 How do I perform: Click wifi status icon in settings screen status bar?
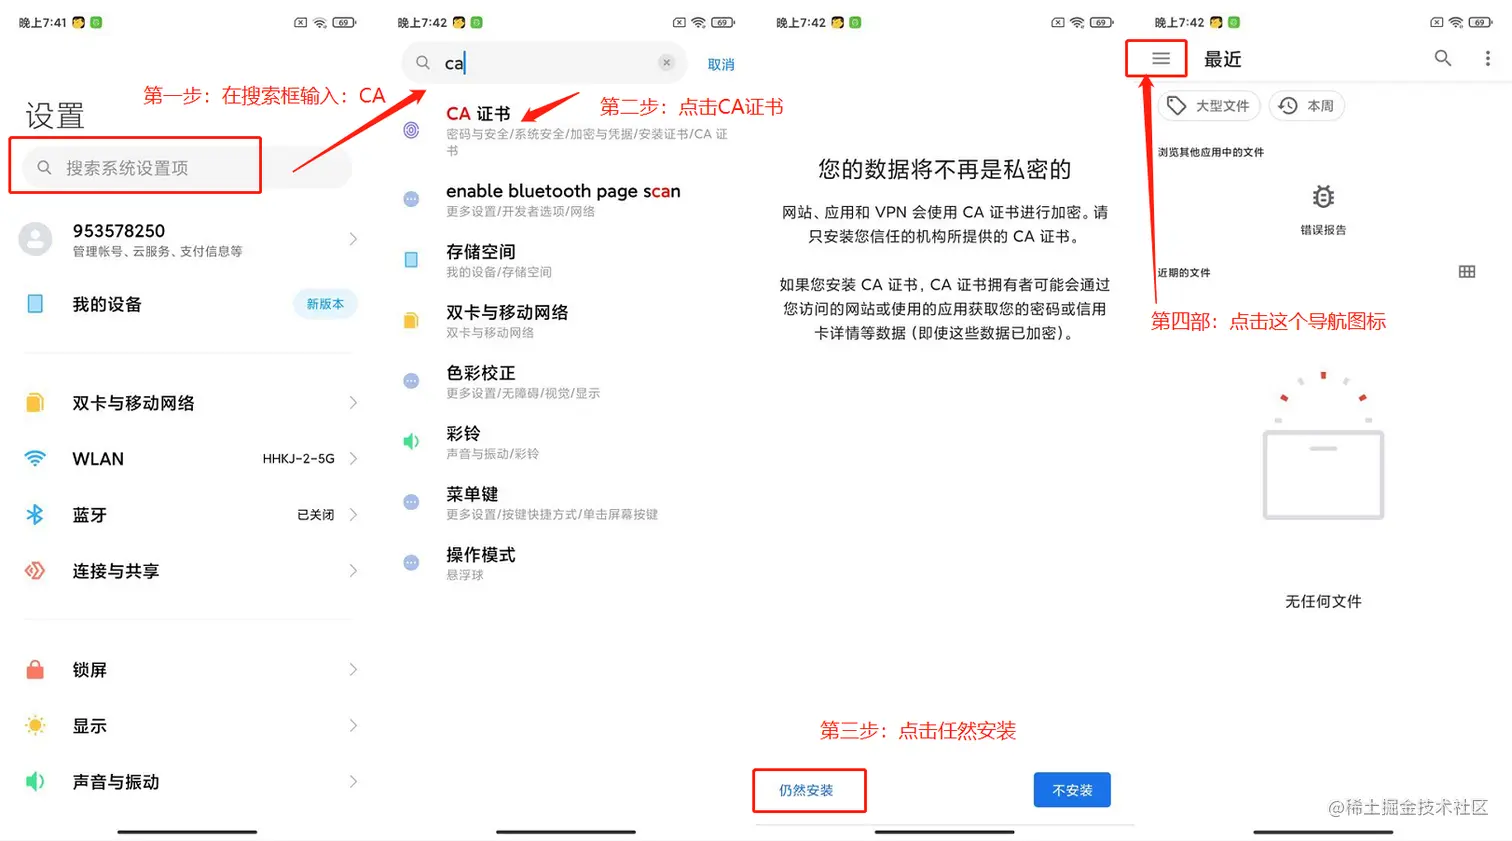pyautogui.click(x=320, y=22)
